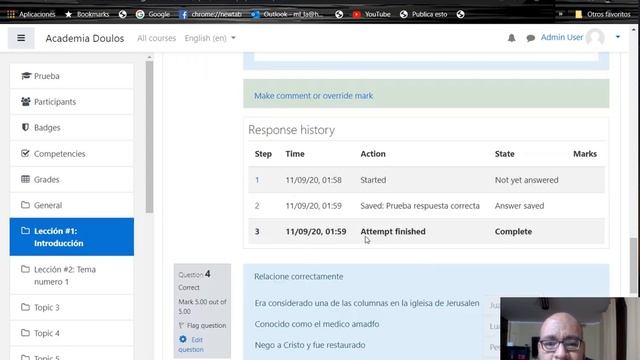Click the main page vertical scrollbar
This screenshot has height=360, width=640.
[633, 265]
